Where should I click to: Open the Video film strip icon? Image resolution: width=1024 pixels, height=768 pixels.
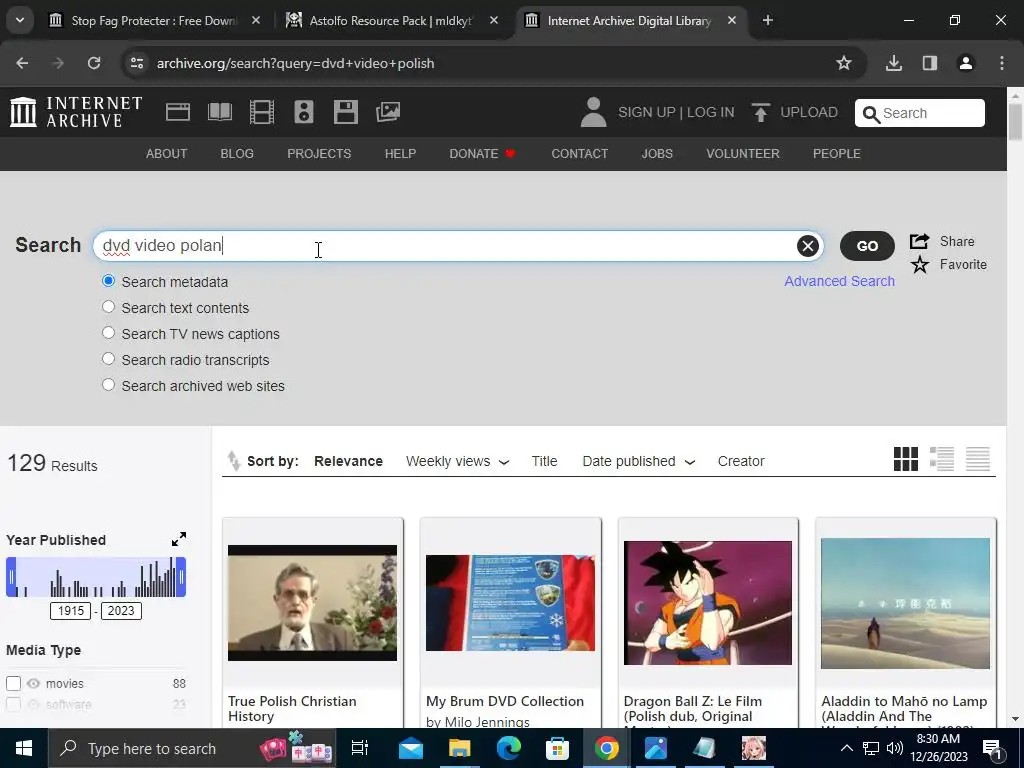(x=262, y=112)
